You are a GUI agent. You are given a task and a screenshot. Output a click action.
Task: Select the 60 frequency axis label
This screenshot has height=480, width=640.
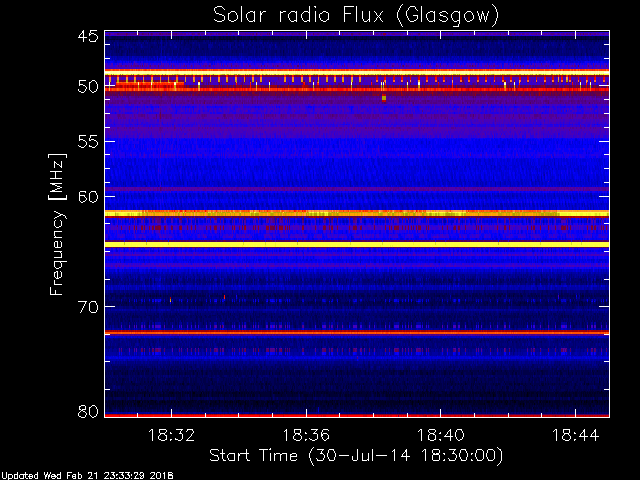[x=88, y=197]
